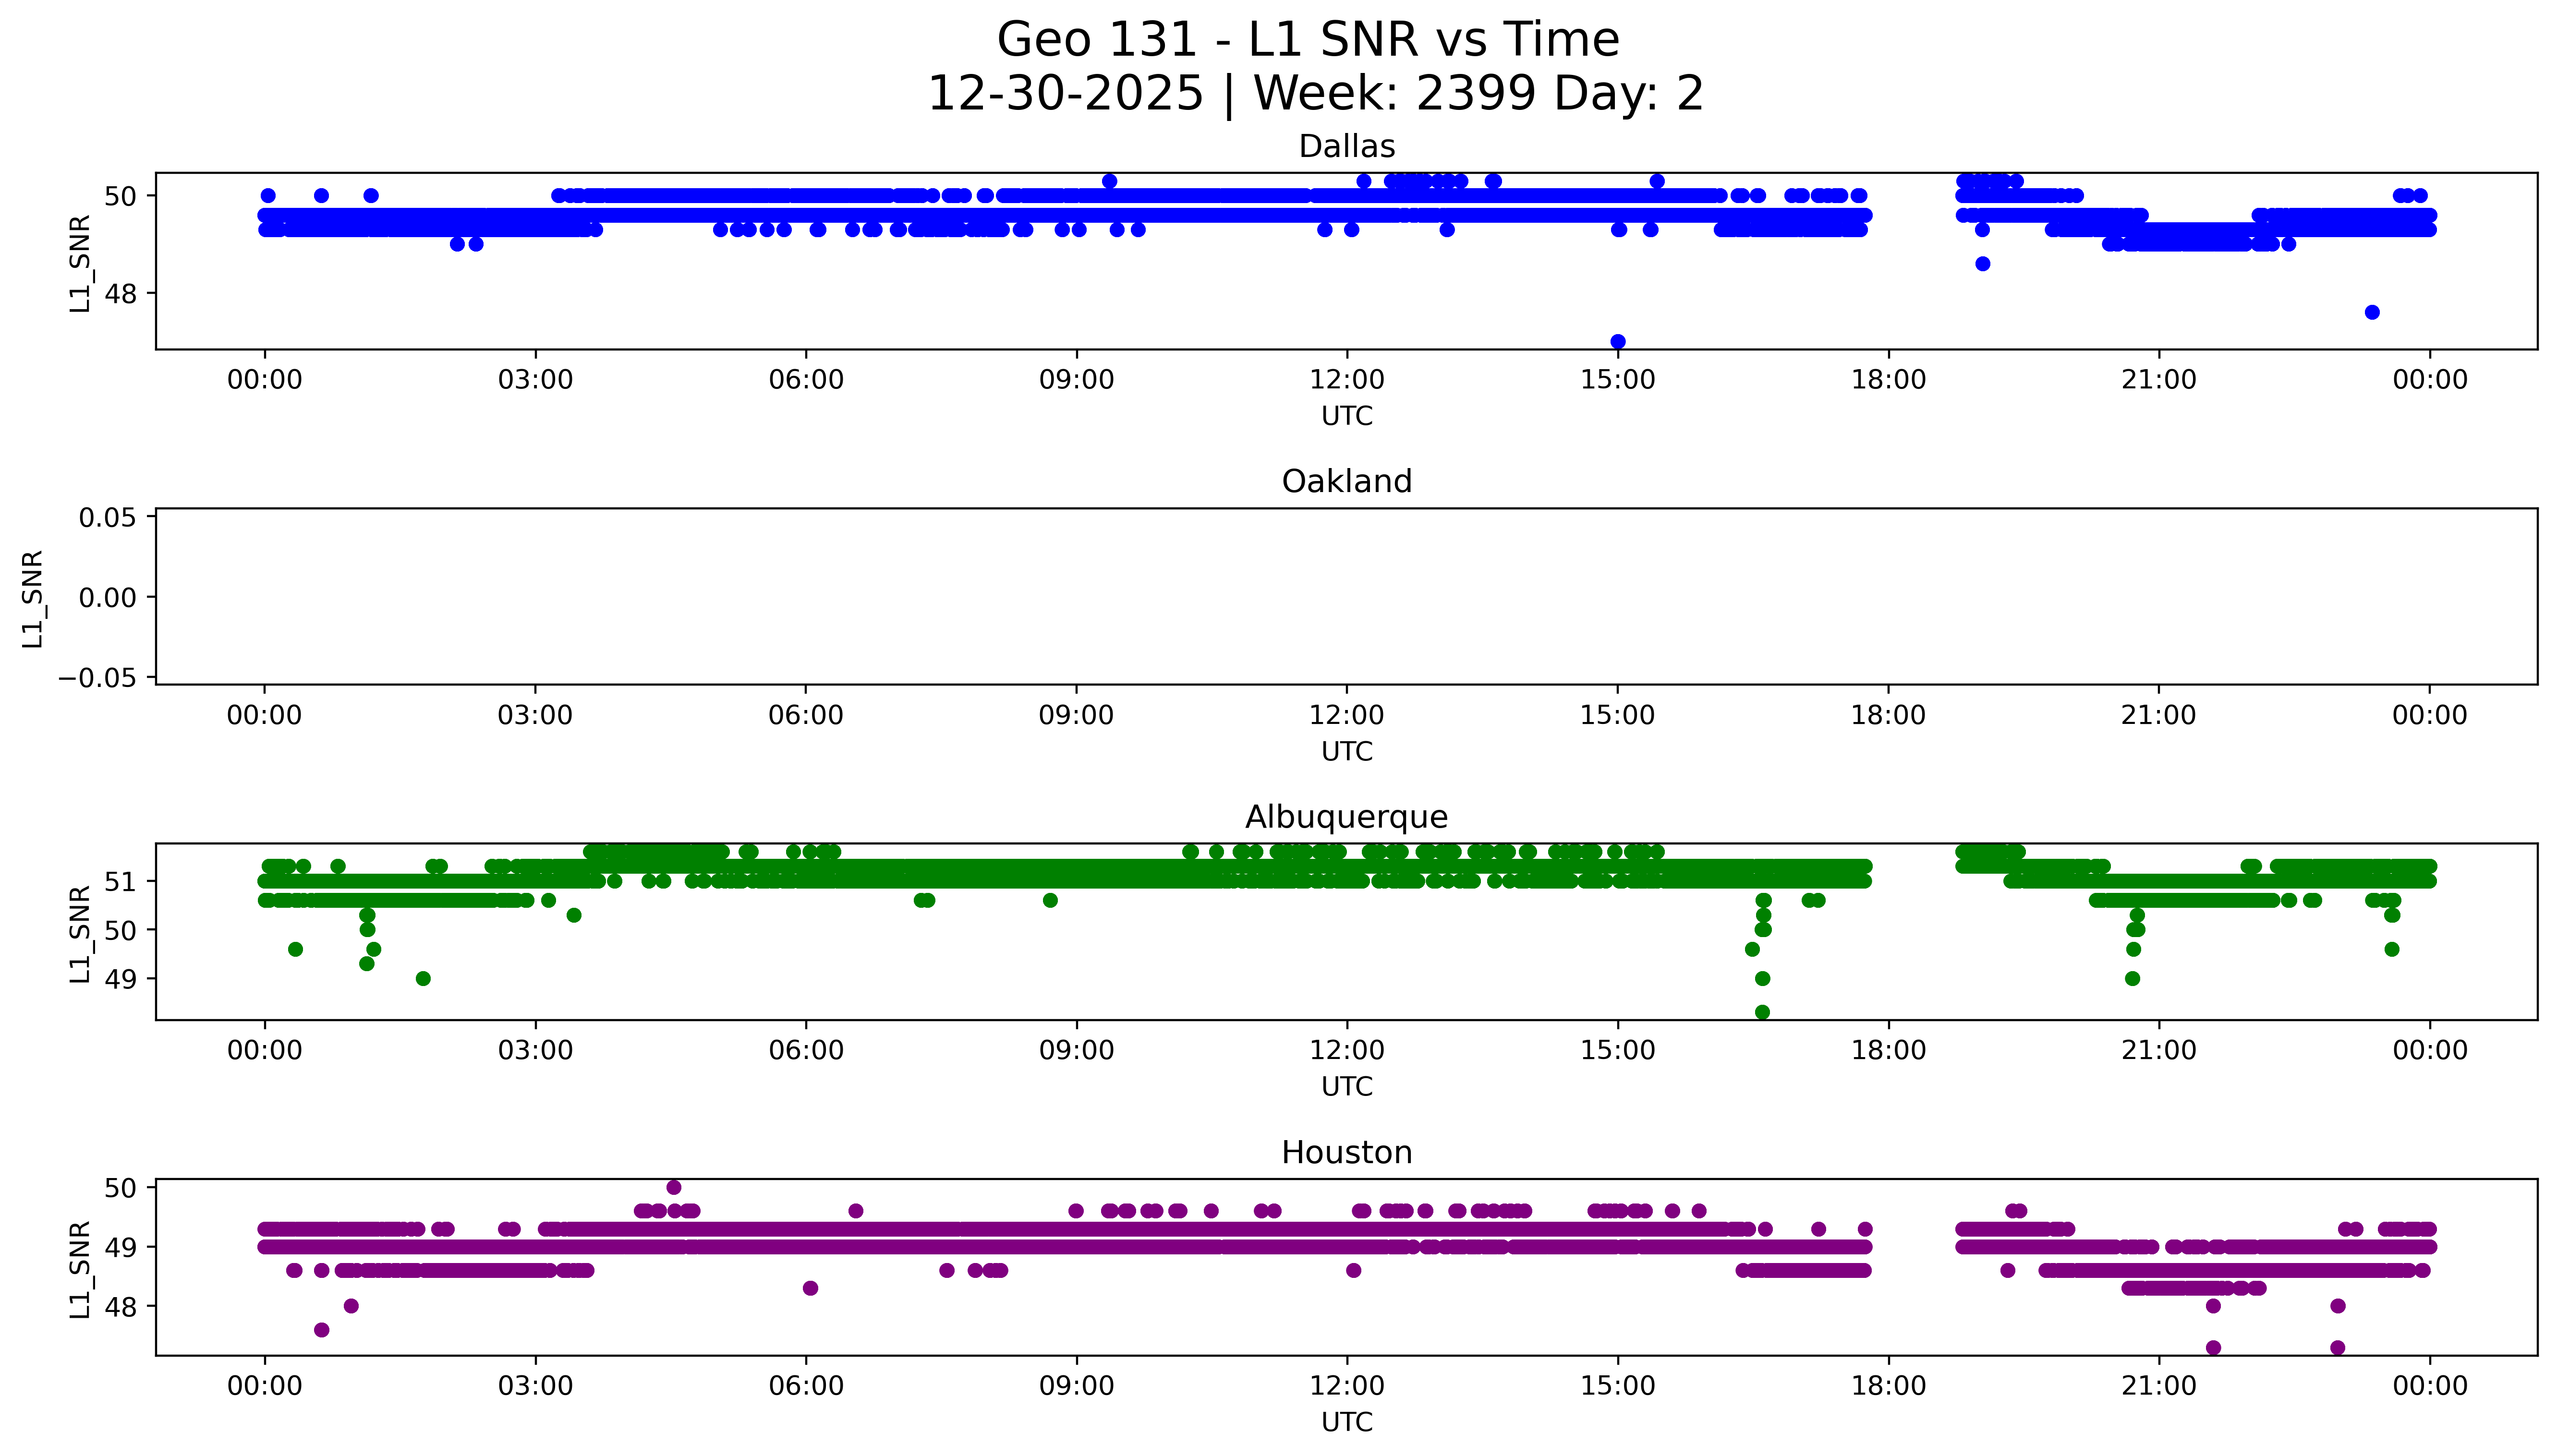Click the date and week subtitle line
The width and height of the screenshot is (2557, 1456).
(x=1315, y=94)
